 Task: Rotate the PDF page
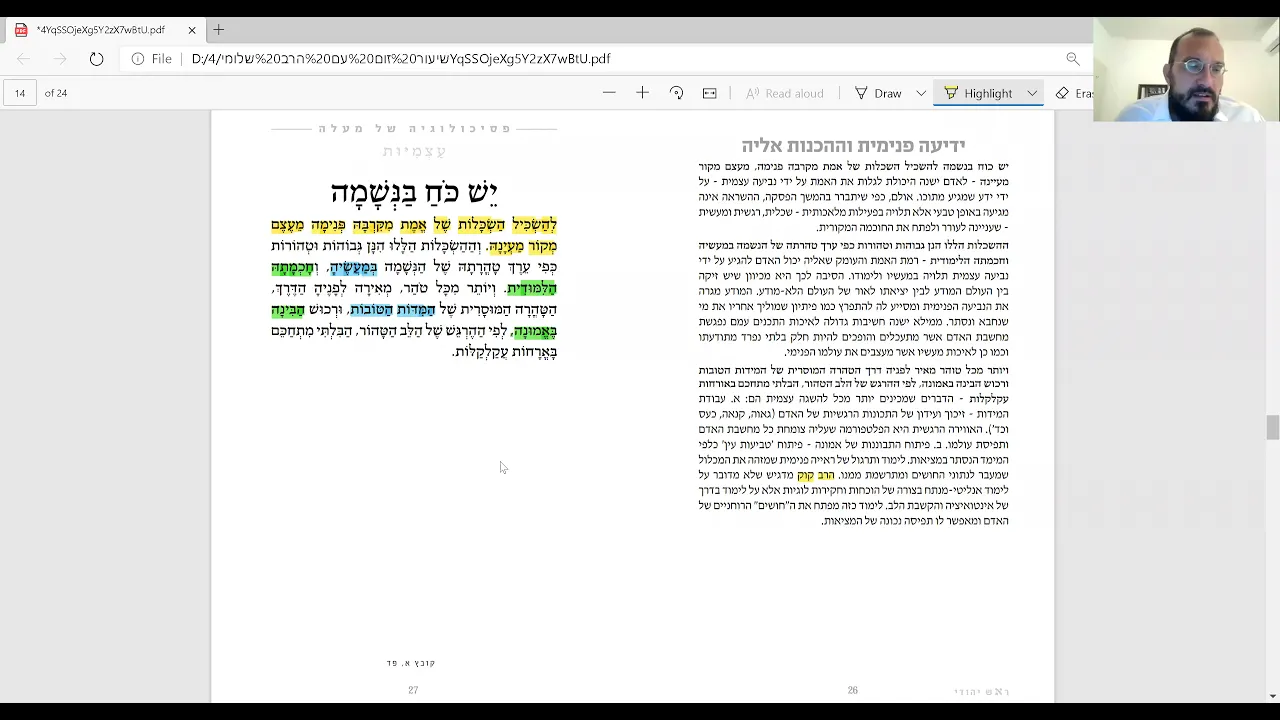click(676, 93)
